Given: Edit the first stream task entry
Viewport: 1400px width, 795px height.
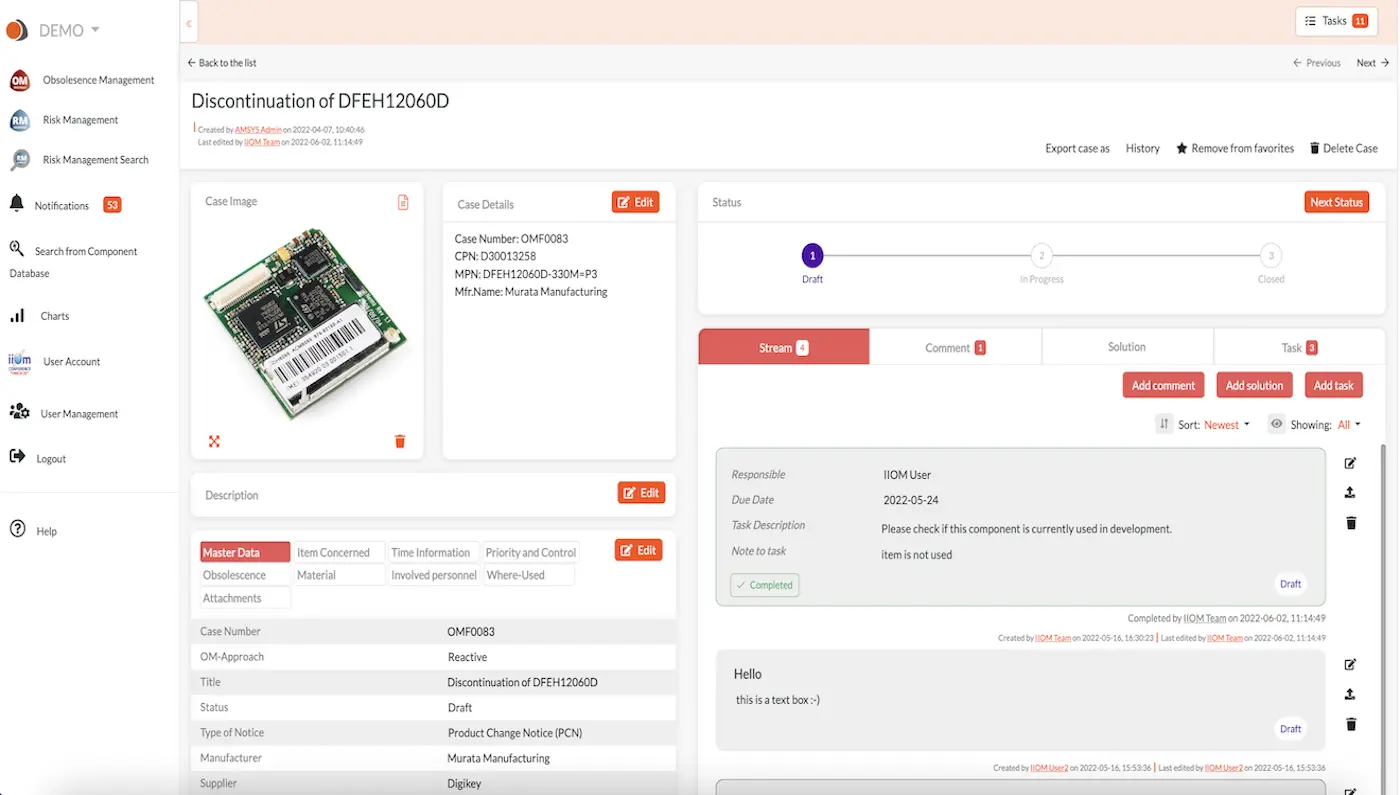Looking at the screenshot, I should pyautogui.click(x=1350, y=463).
